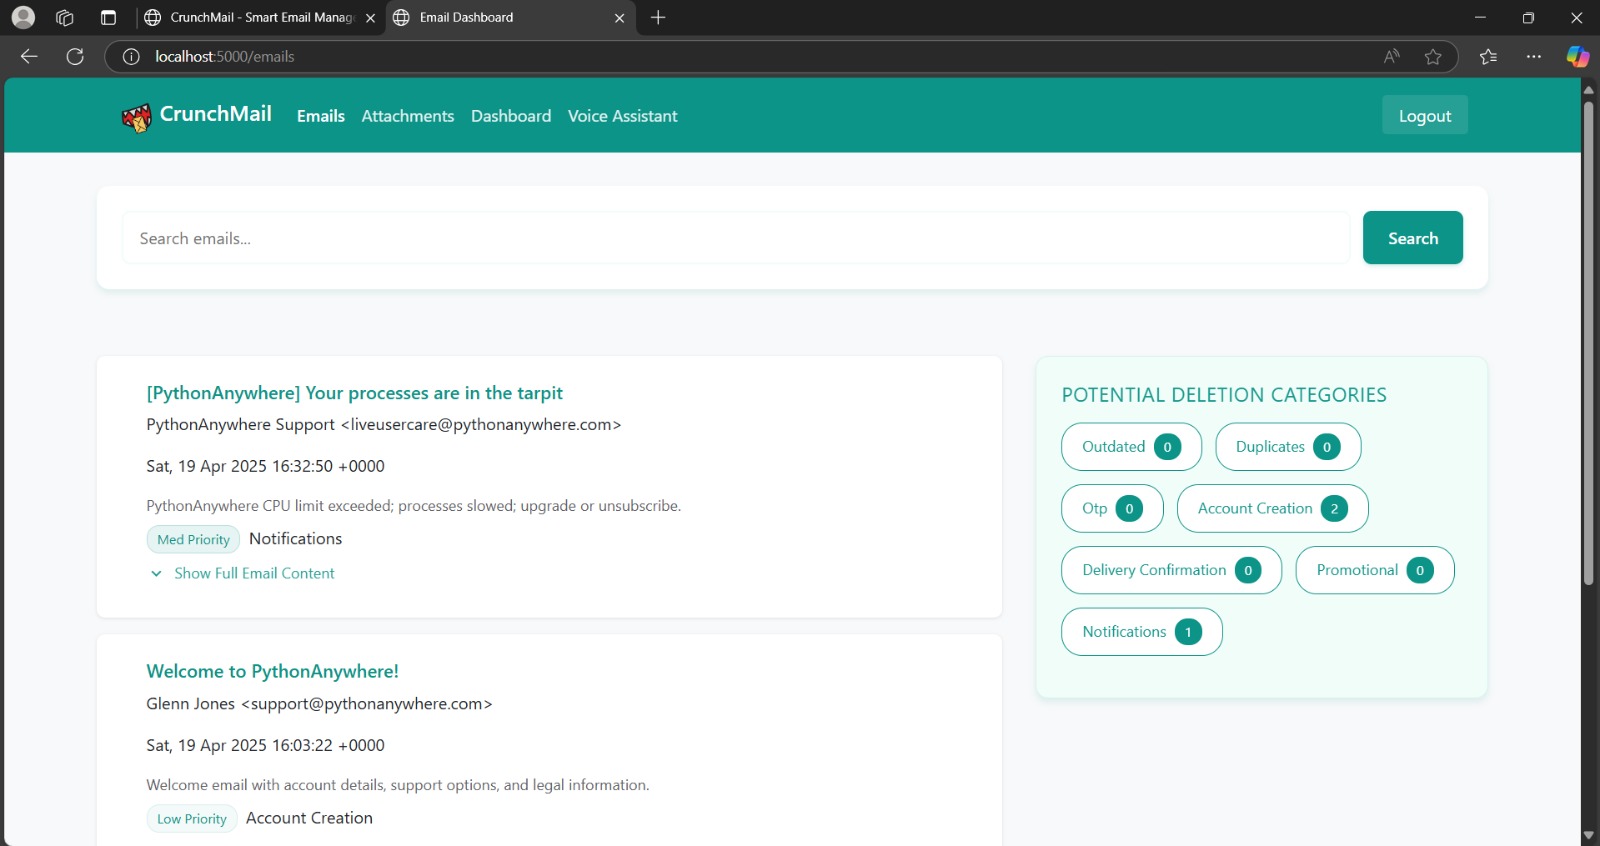This screenshot has width=1600, height=846.
Task: Open browser Settings and more menu
Action: [1534, 56]
